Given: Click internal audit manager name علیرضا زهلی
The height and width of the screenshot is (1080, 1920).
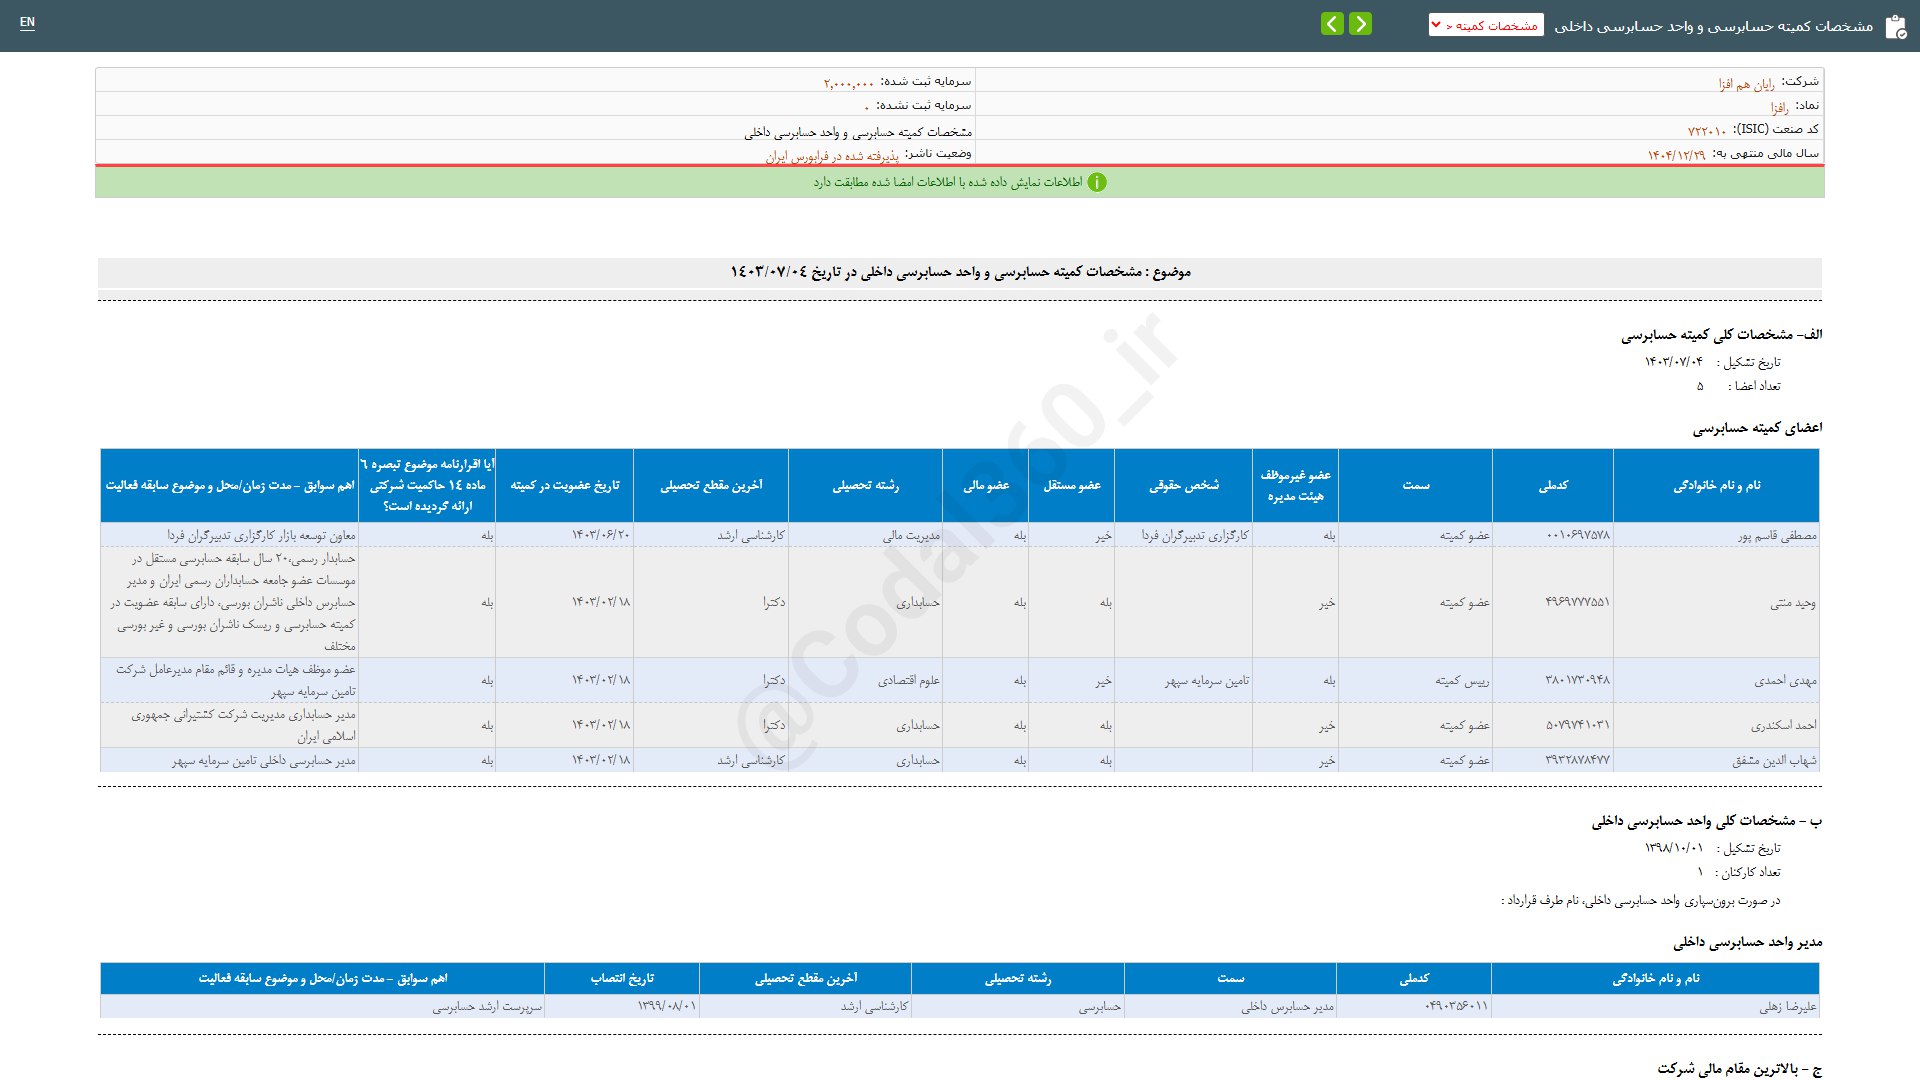Looking at the screenshot, I should (x=1787, y=1007).
